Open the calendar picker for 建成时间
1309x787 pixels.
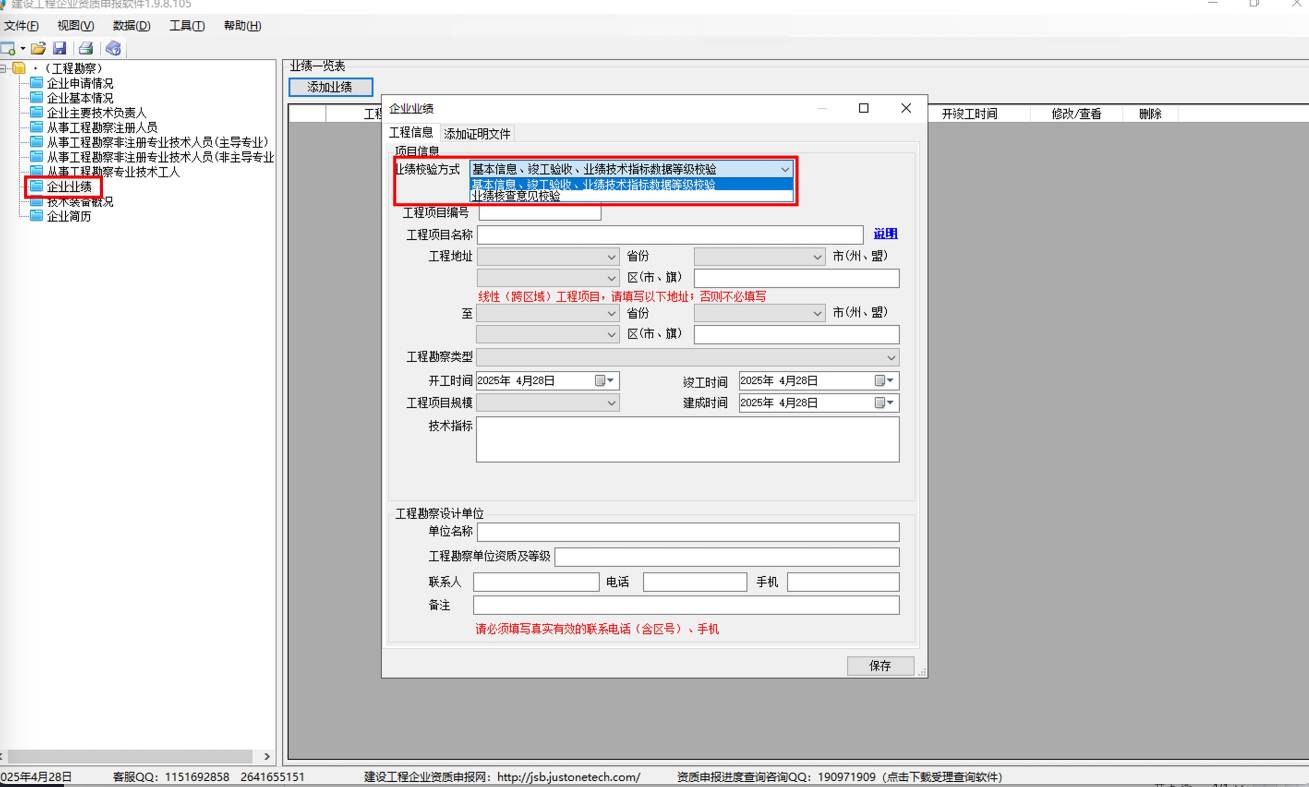(886, 403)
